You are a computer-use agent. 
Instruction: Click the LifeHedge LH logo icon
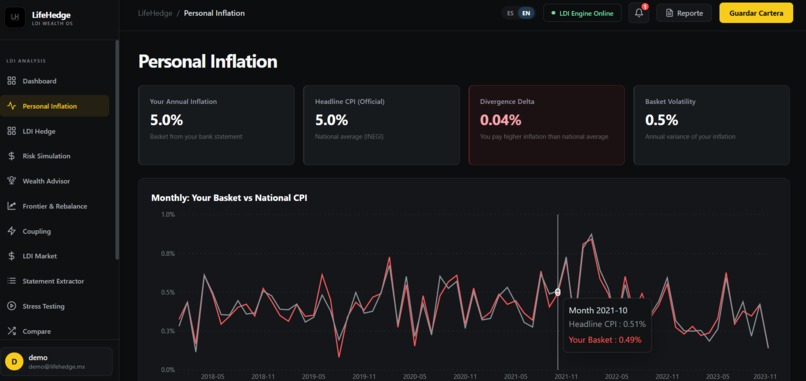[15, 17]
